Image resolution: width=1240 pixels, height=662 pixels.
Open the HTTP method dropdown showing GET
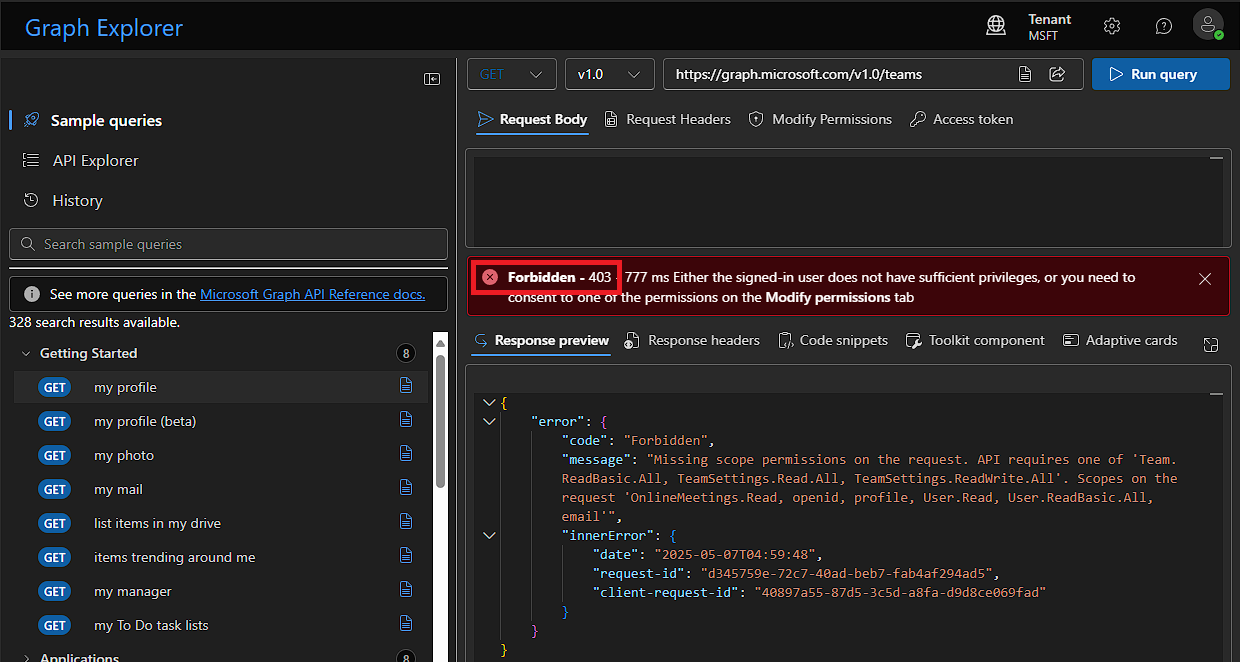511,73
